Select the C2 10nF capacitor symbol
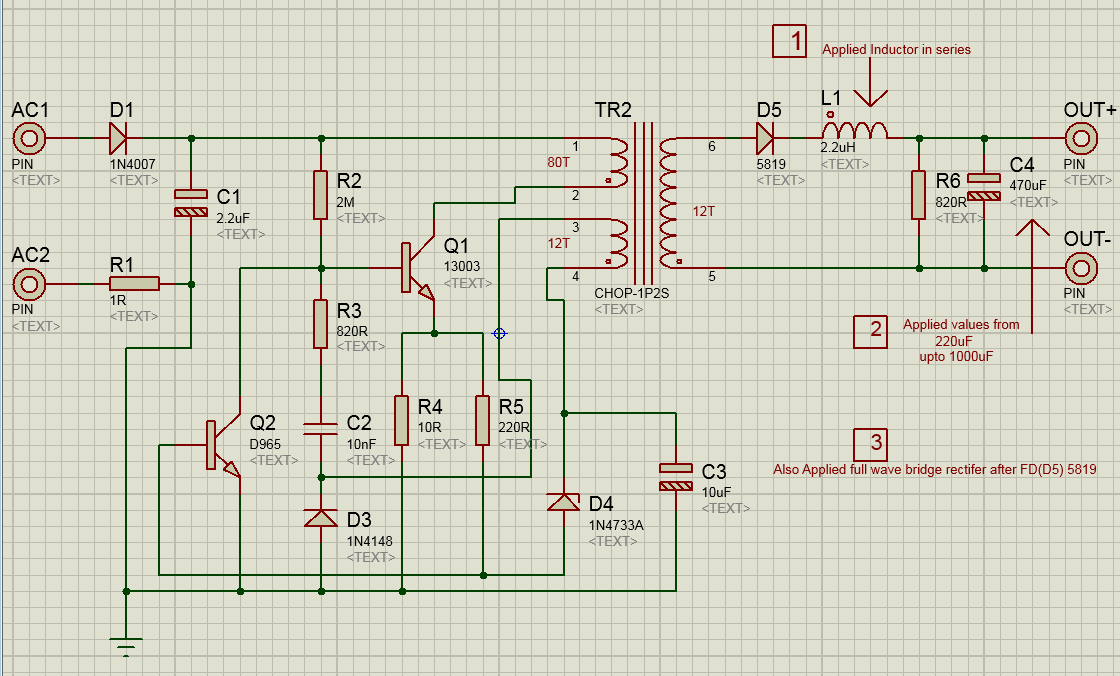 tap(320, 427)
